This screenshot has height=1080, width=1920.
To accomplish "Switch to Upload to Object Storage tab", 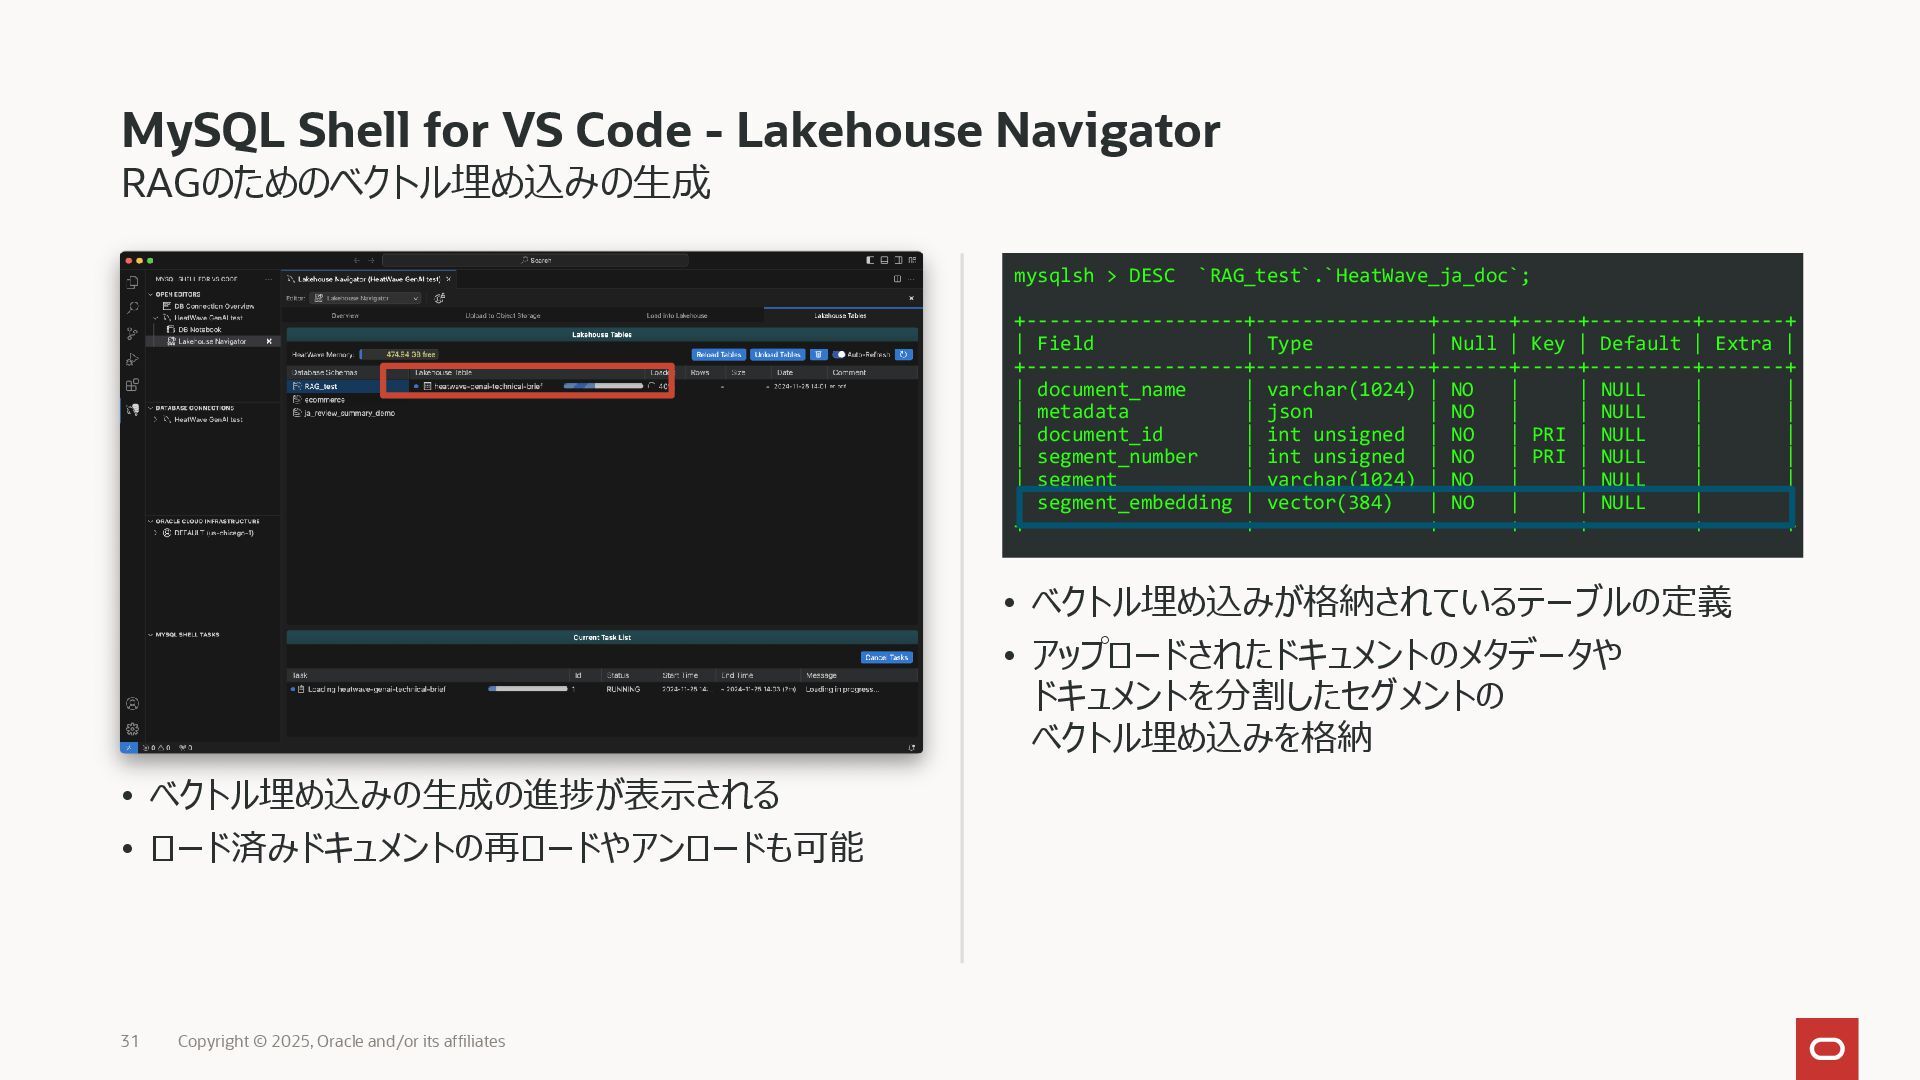I will (x=502, y=315).
